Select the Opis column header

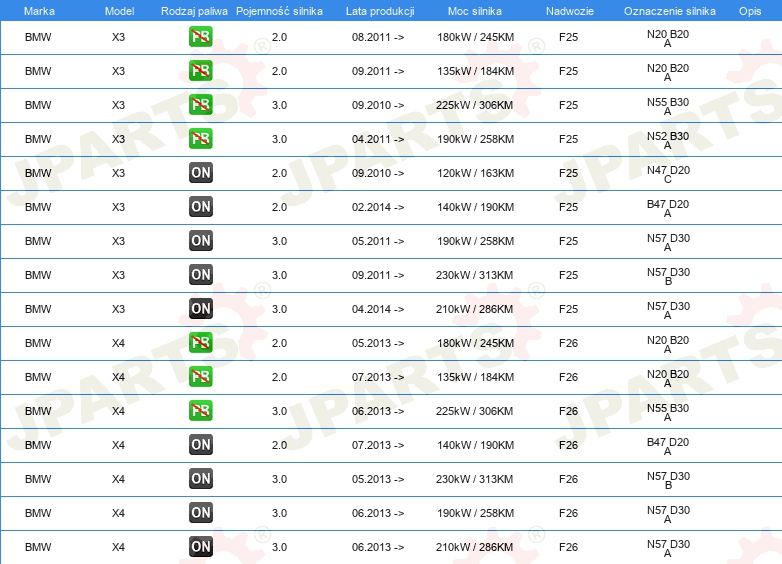[750, 11]
